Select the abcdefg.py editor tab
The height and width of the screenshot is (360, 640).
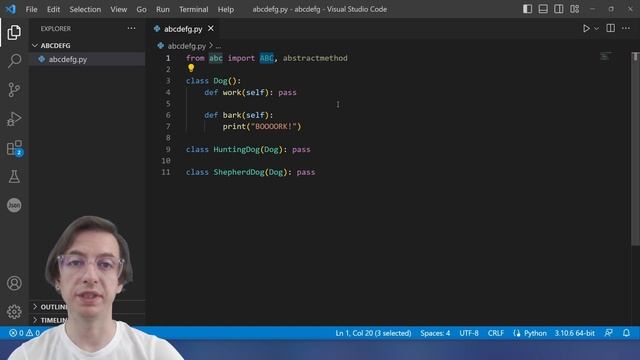pos(183,29)
